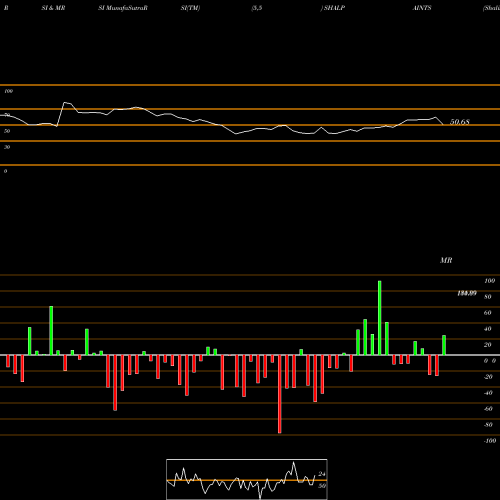Click the RSI line spike peak

65,102
